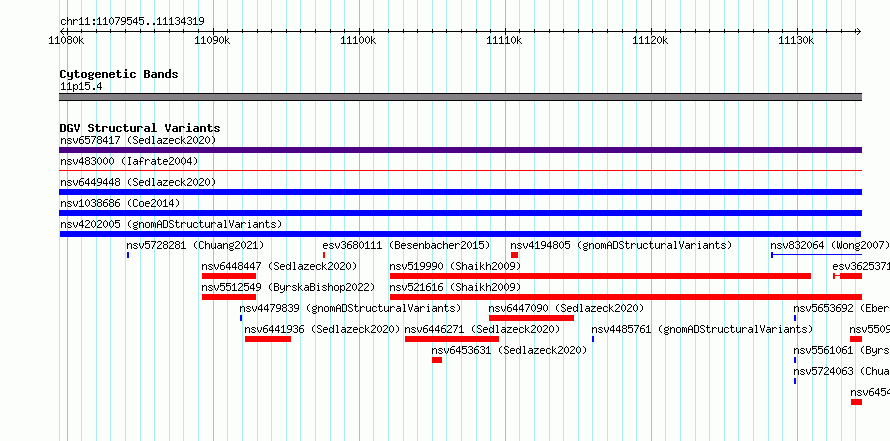Select the dark purple nsv6578417 variant bar
Image resolution: width=890 pixels, height=441 pixels.
click(460, 150)
